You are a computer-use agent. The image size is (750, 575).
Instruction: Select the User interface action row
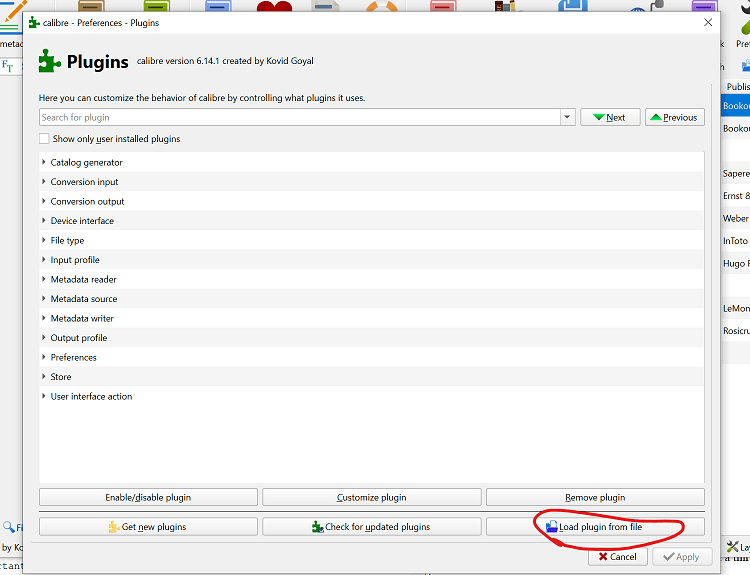tap(372, 396)
